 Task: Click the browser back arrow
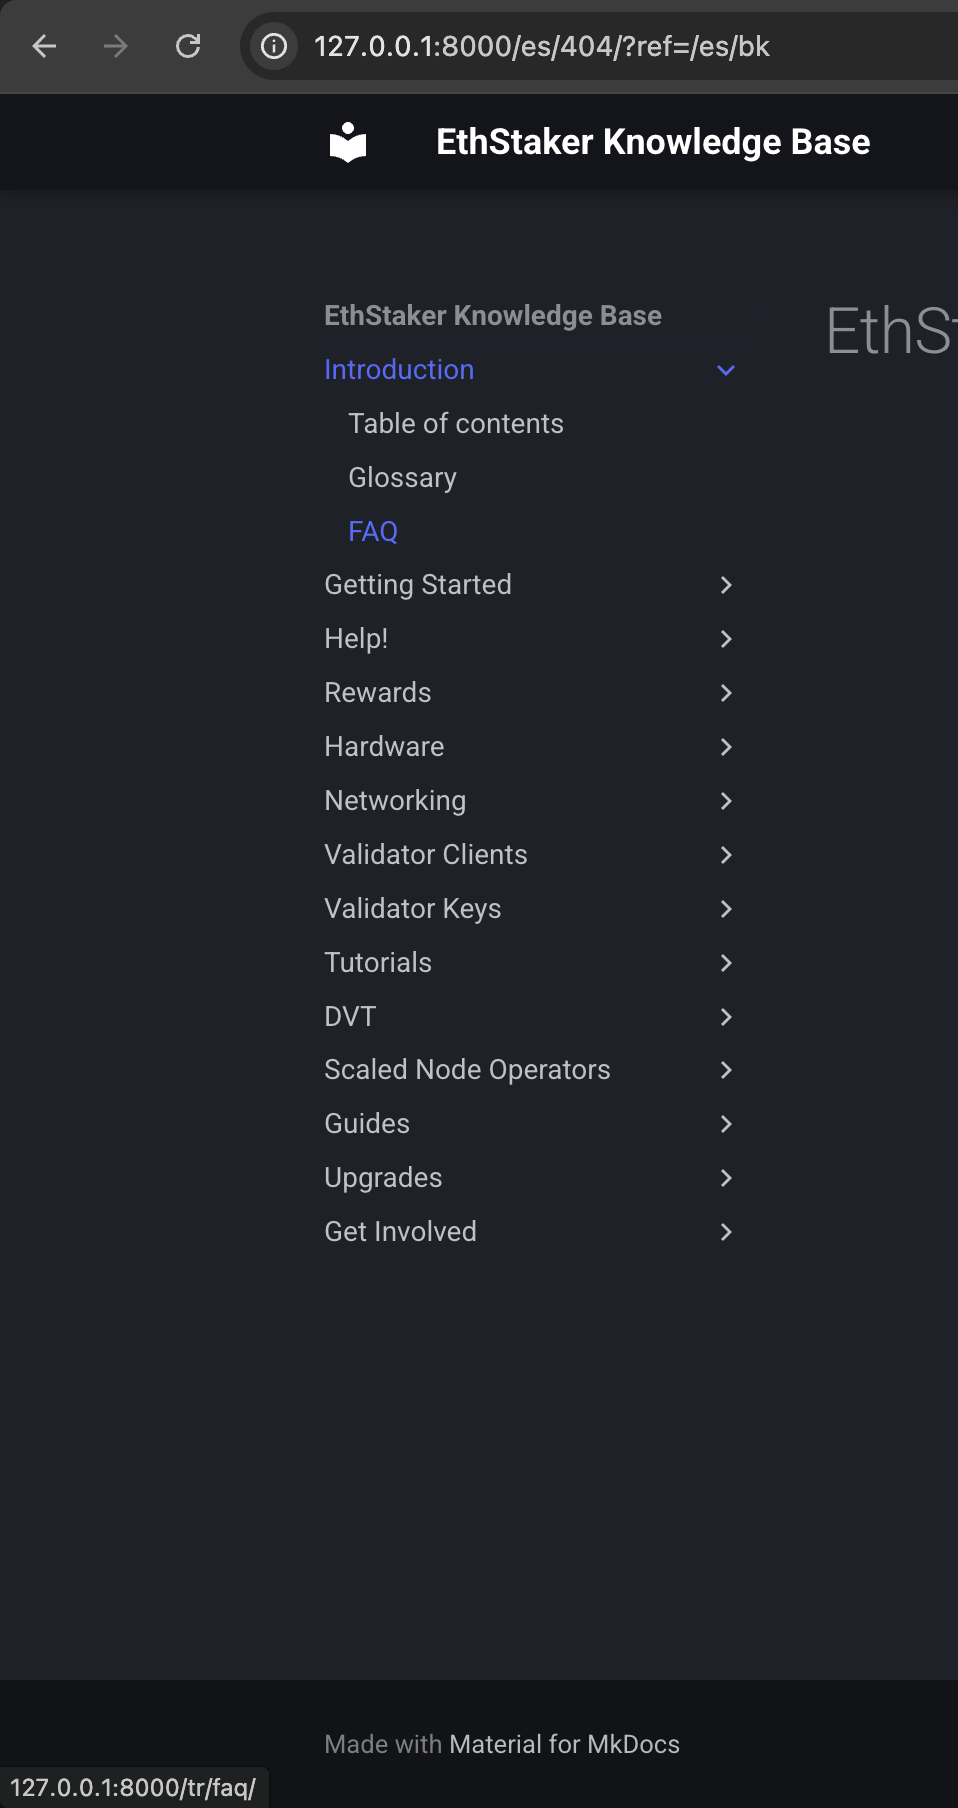click(x=44, y=46)
